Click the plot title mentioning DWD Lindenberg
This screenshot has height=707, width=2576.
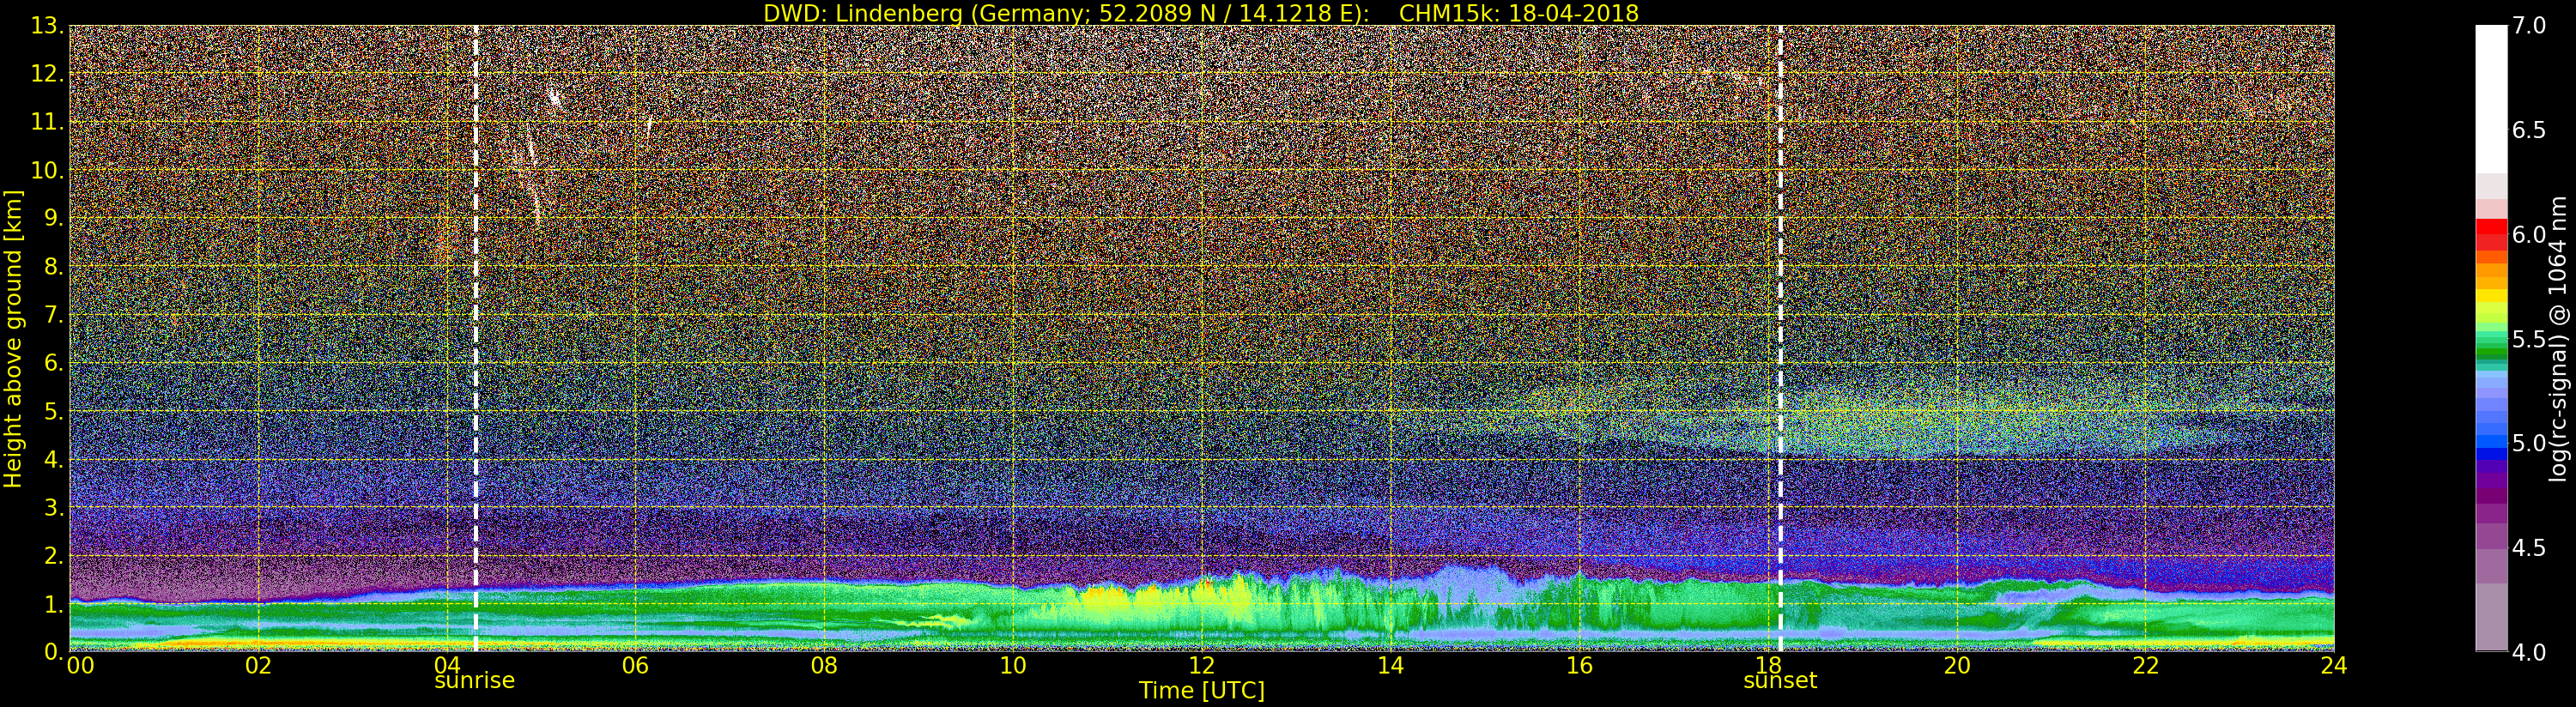click(x=1201, y=13)
